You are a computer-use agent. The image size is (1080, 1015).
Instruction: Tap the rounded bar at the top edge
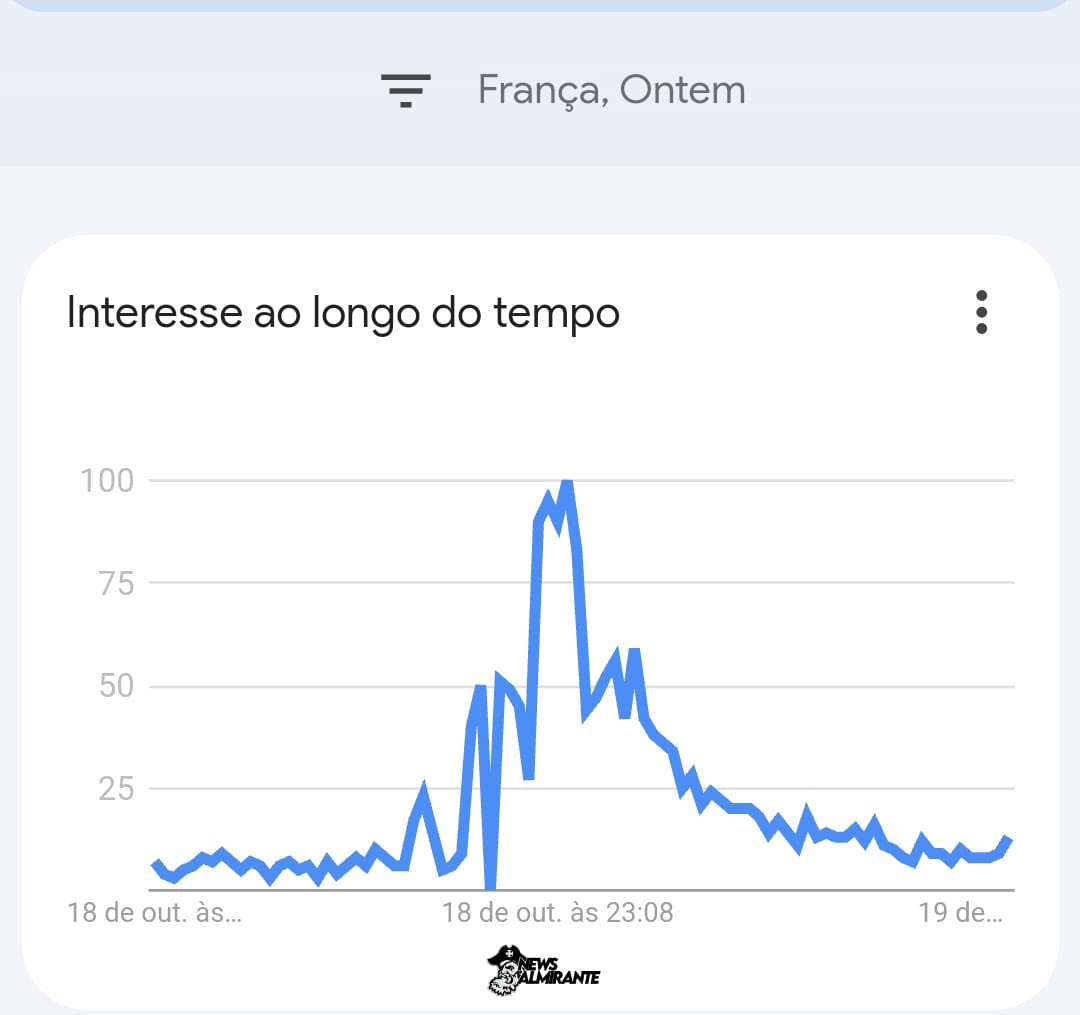[540, 5]
